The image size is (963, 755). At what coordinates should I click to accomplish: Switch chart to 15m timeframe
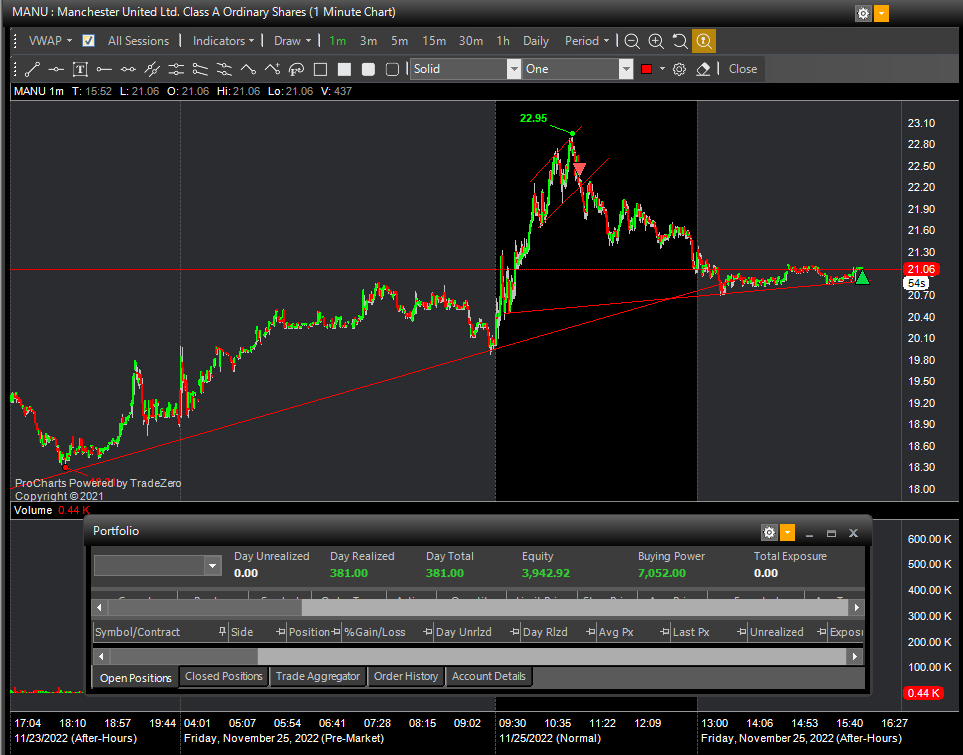434,41
